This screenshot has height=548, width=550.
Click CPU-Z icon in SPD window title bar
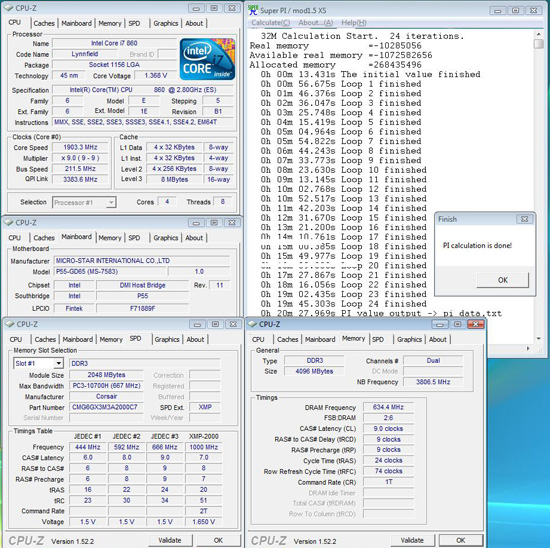click(10, 324)
